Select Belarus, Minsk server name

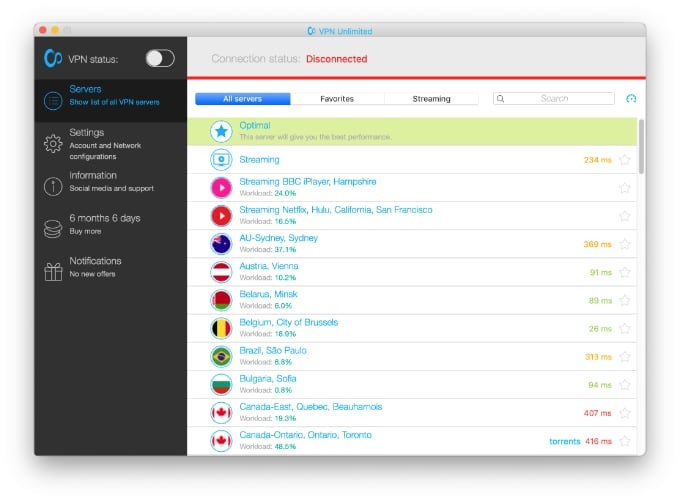268,294
